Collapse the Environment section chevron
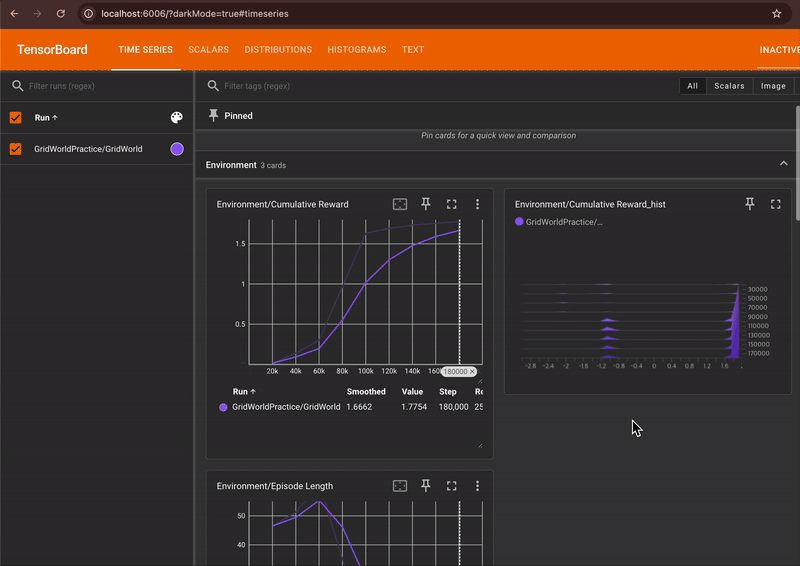 pyautogui.click(x=783, y=164)
